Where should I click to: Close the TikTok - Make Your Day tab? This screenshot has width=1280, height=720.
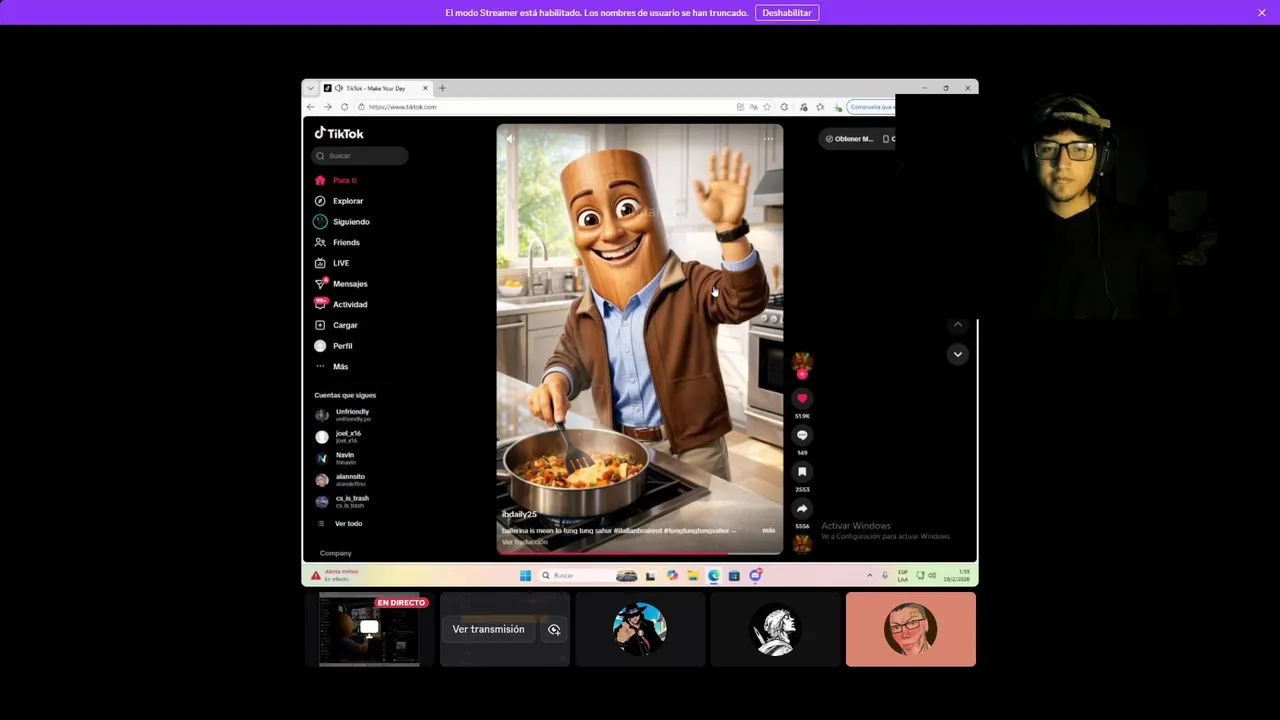(x=425, y=88)
